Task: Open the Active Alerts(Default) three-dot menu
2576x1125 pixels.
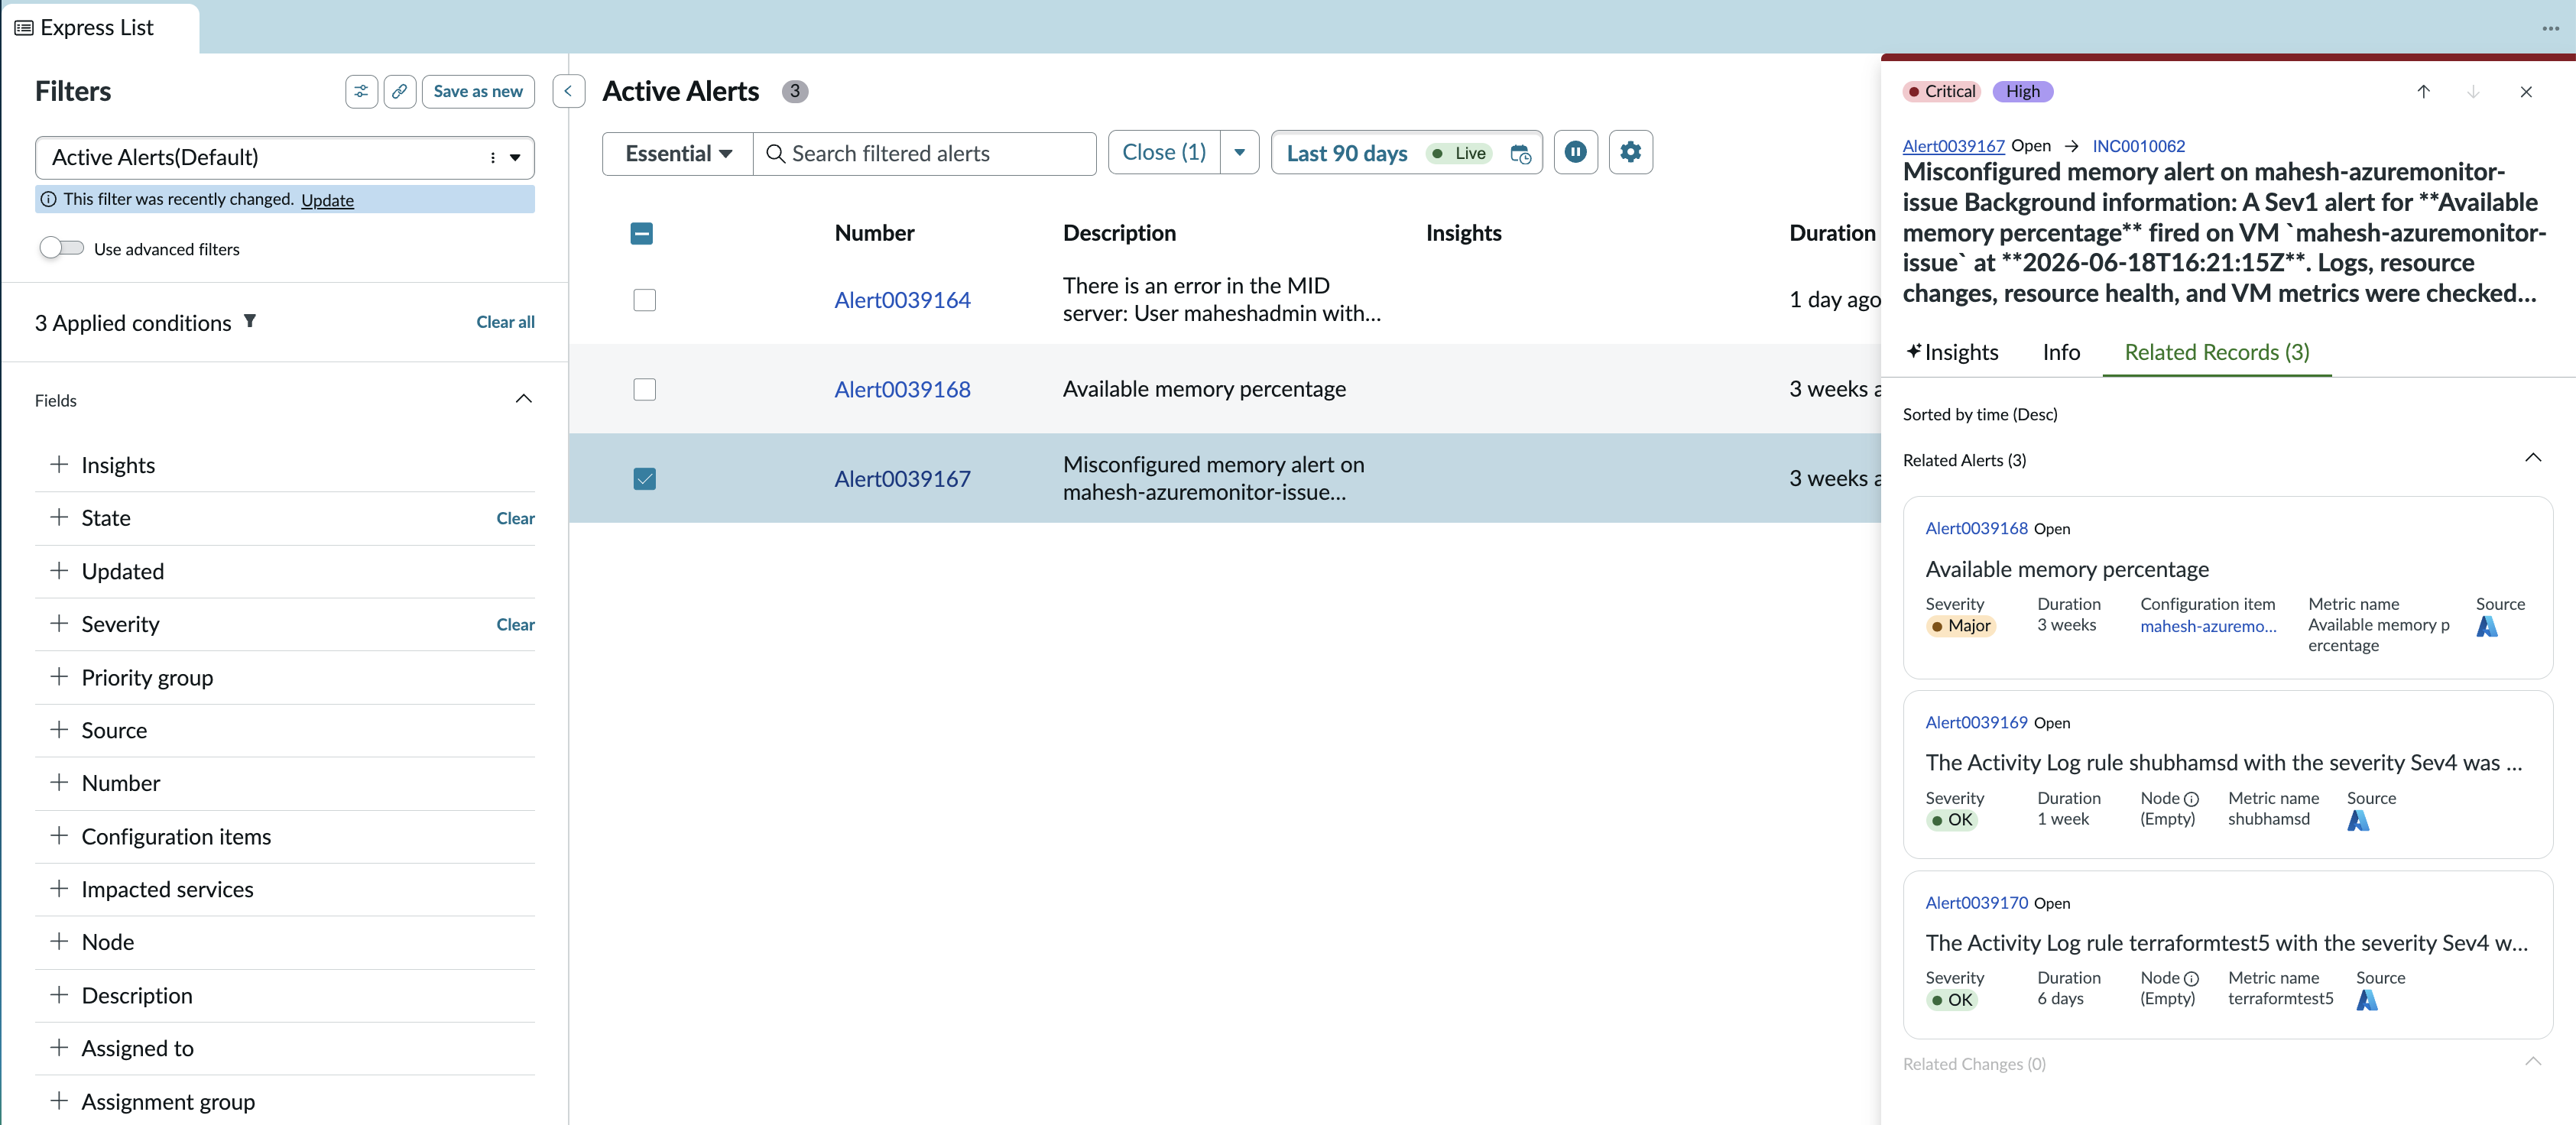Action: coord(492,157)
